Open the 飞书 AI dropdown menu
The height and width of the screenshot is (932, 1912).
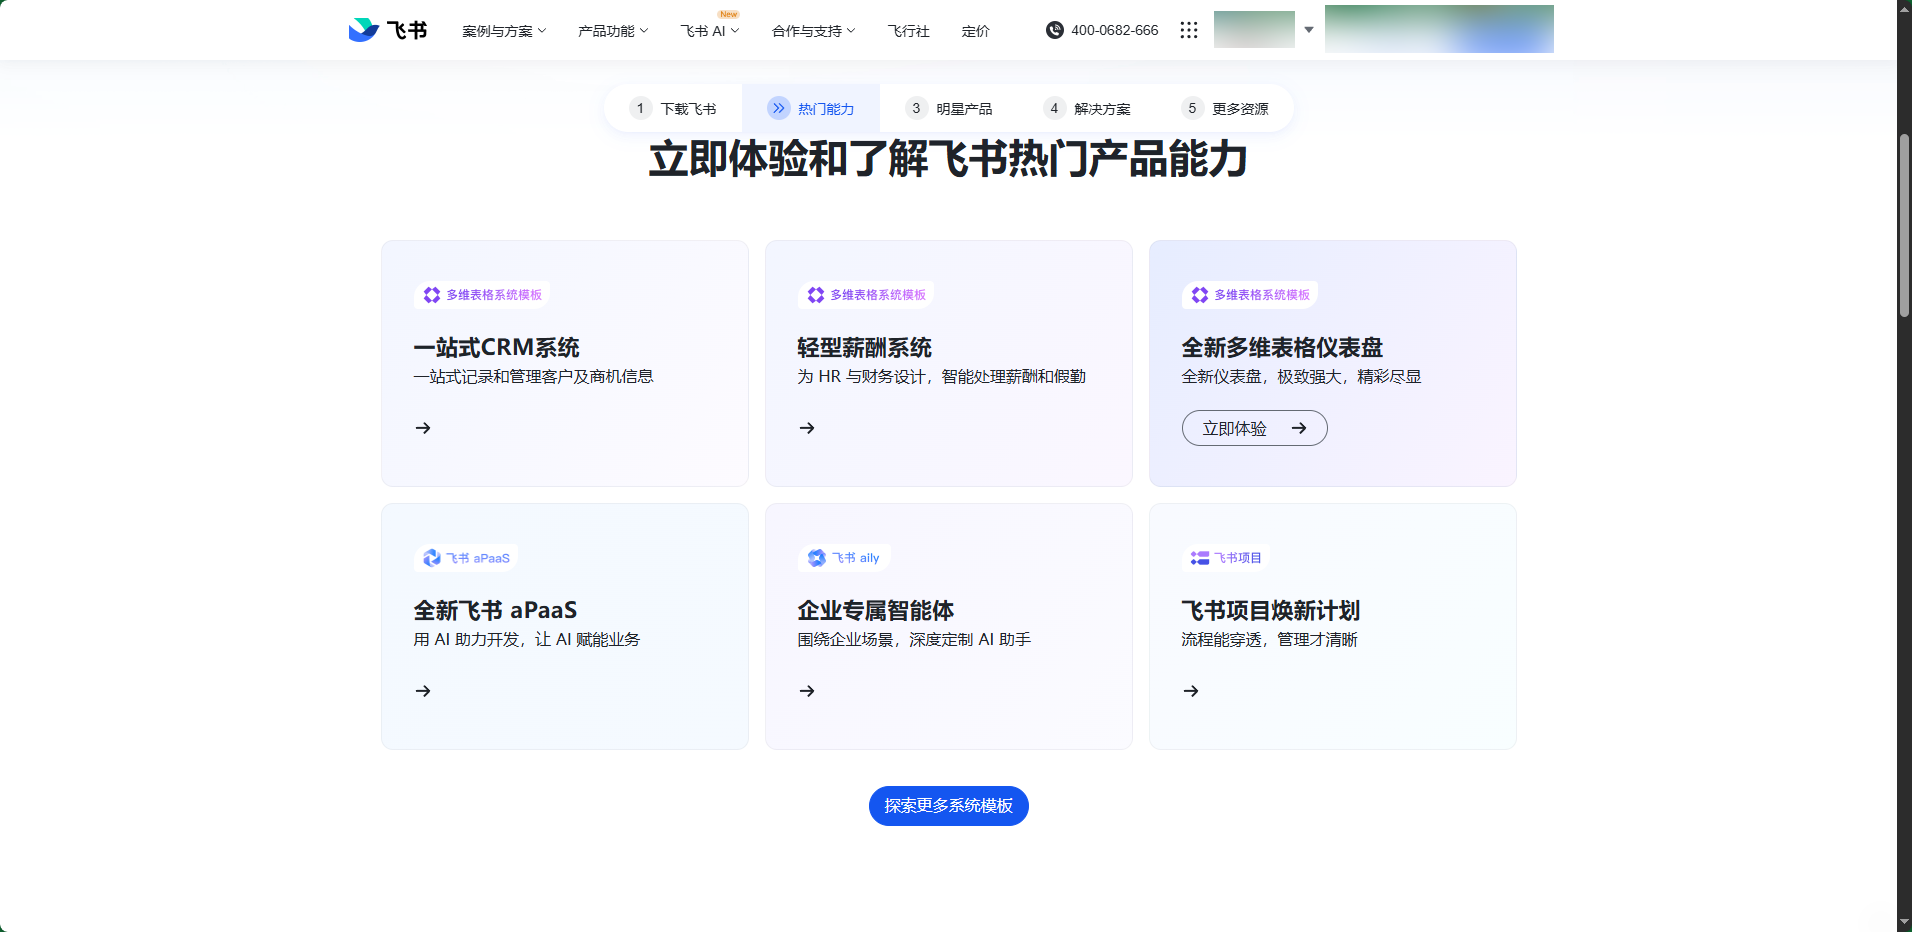point(709,31)
